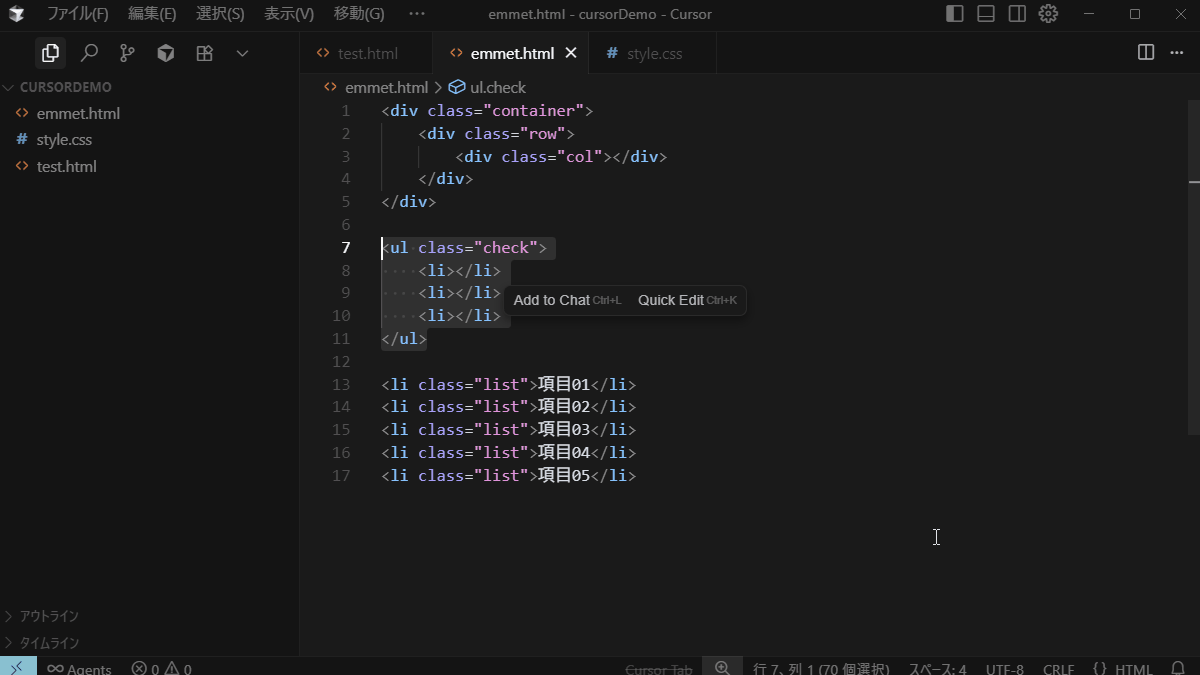Open Agents in status bar

(79, 668)
